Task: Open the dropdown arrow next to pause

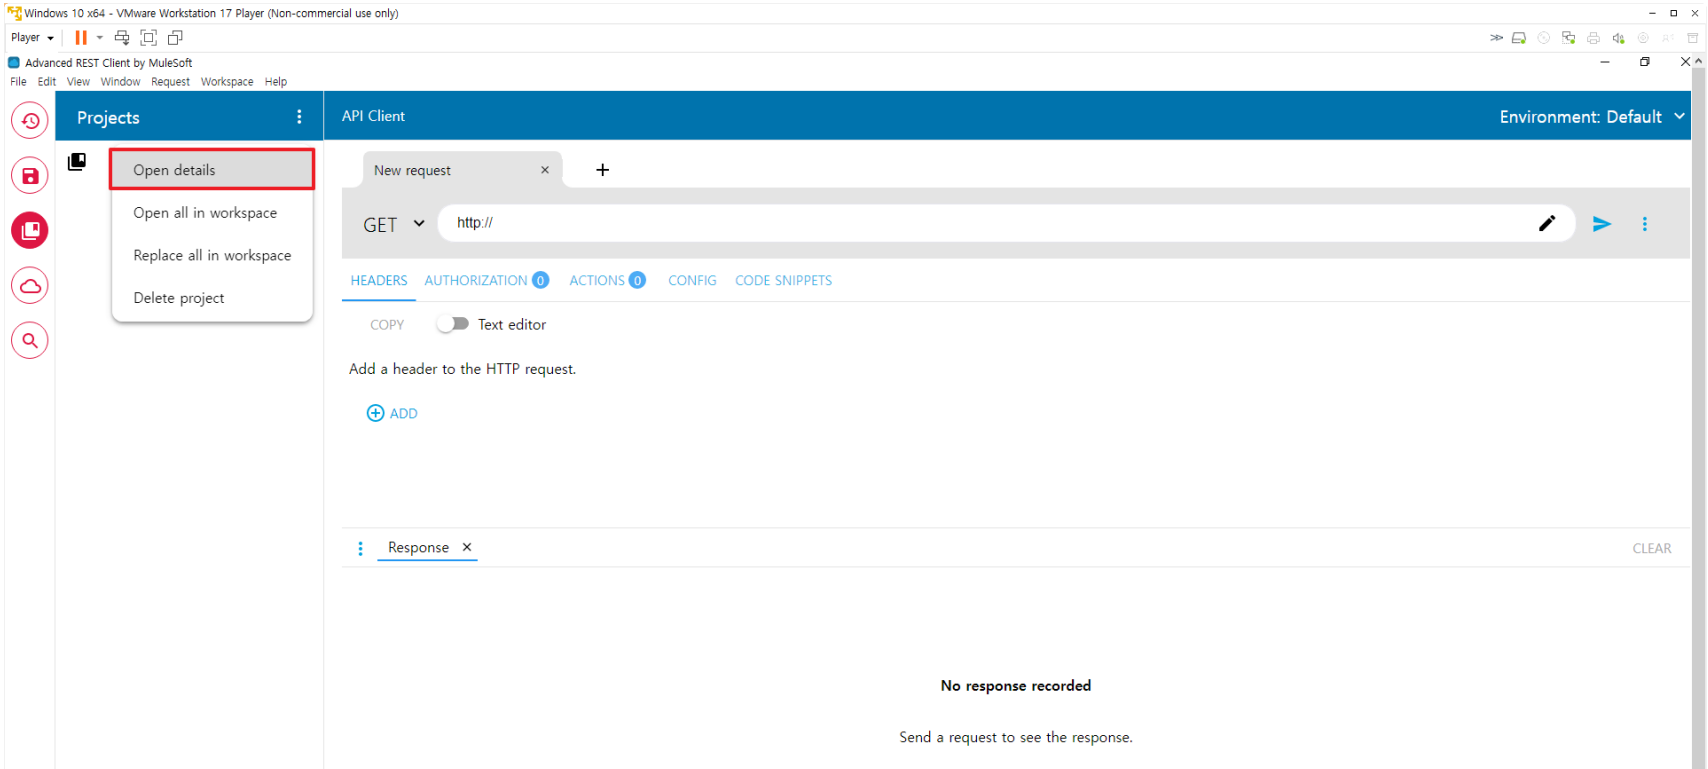Action: (100, 38)
